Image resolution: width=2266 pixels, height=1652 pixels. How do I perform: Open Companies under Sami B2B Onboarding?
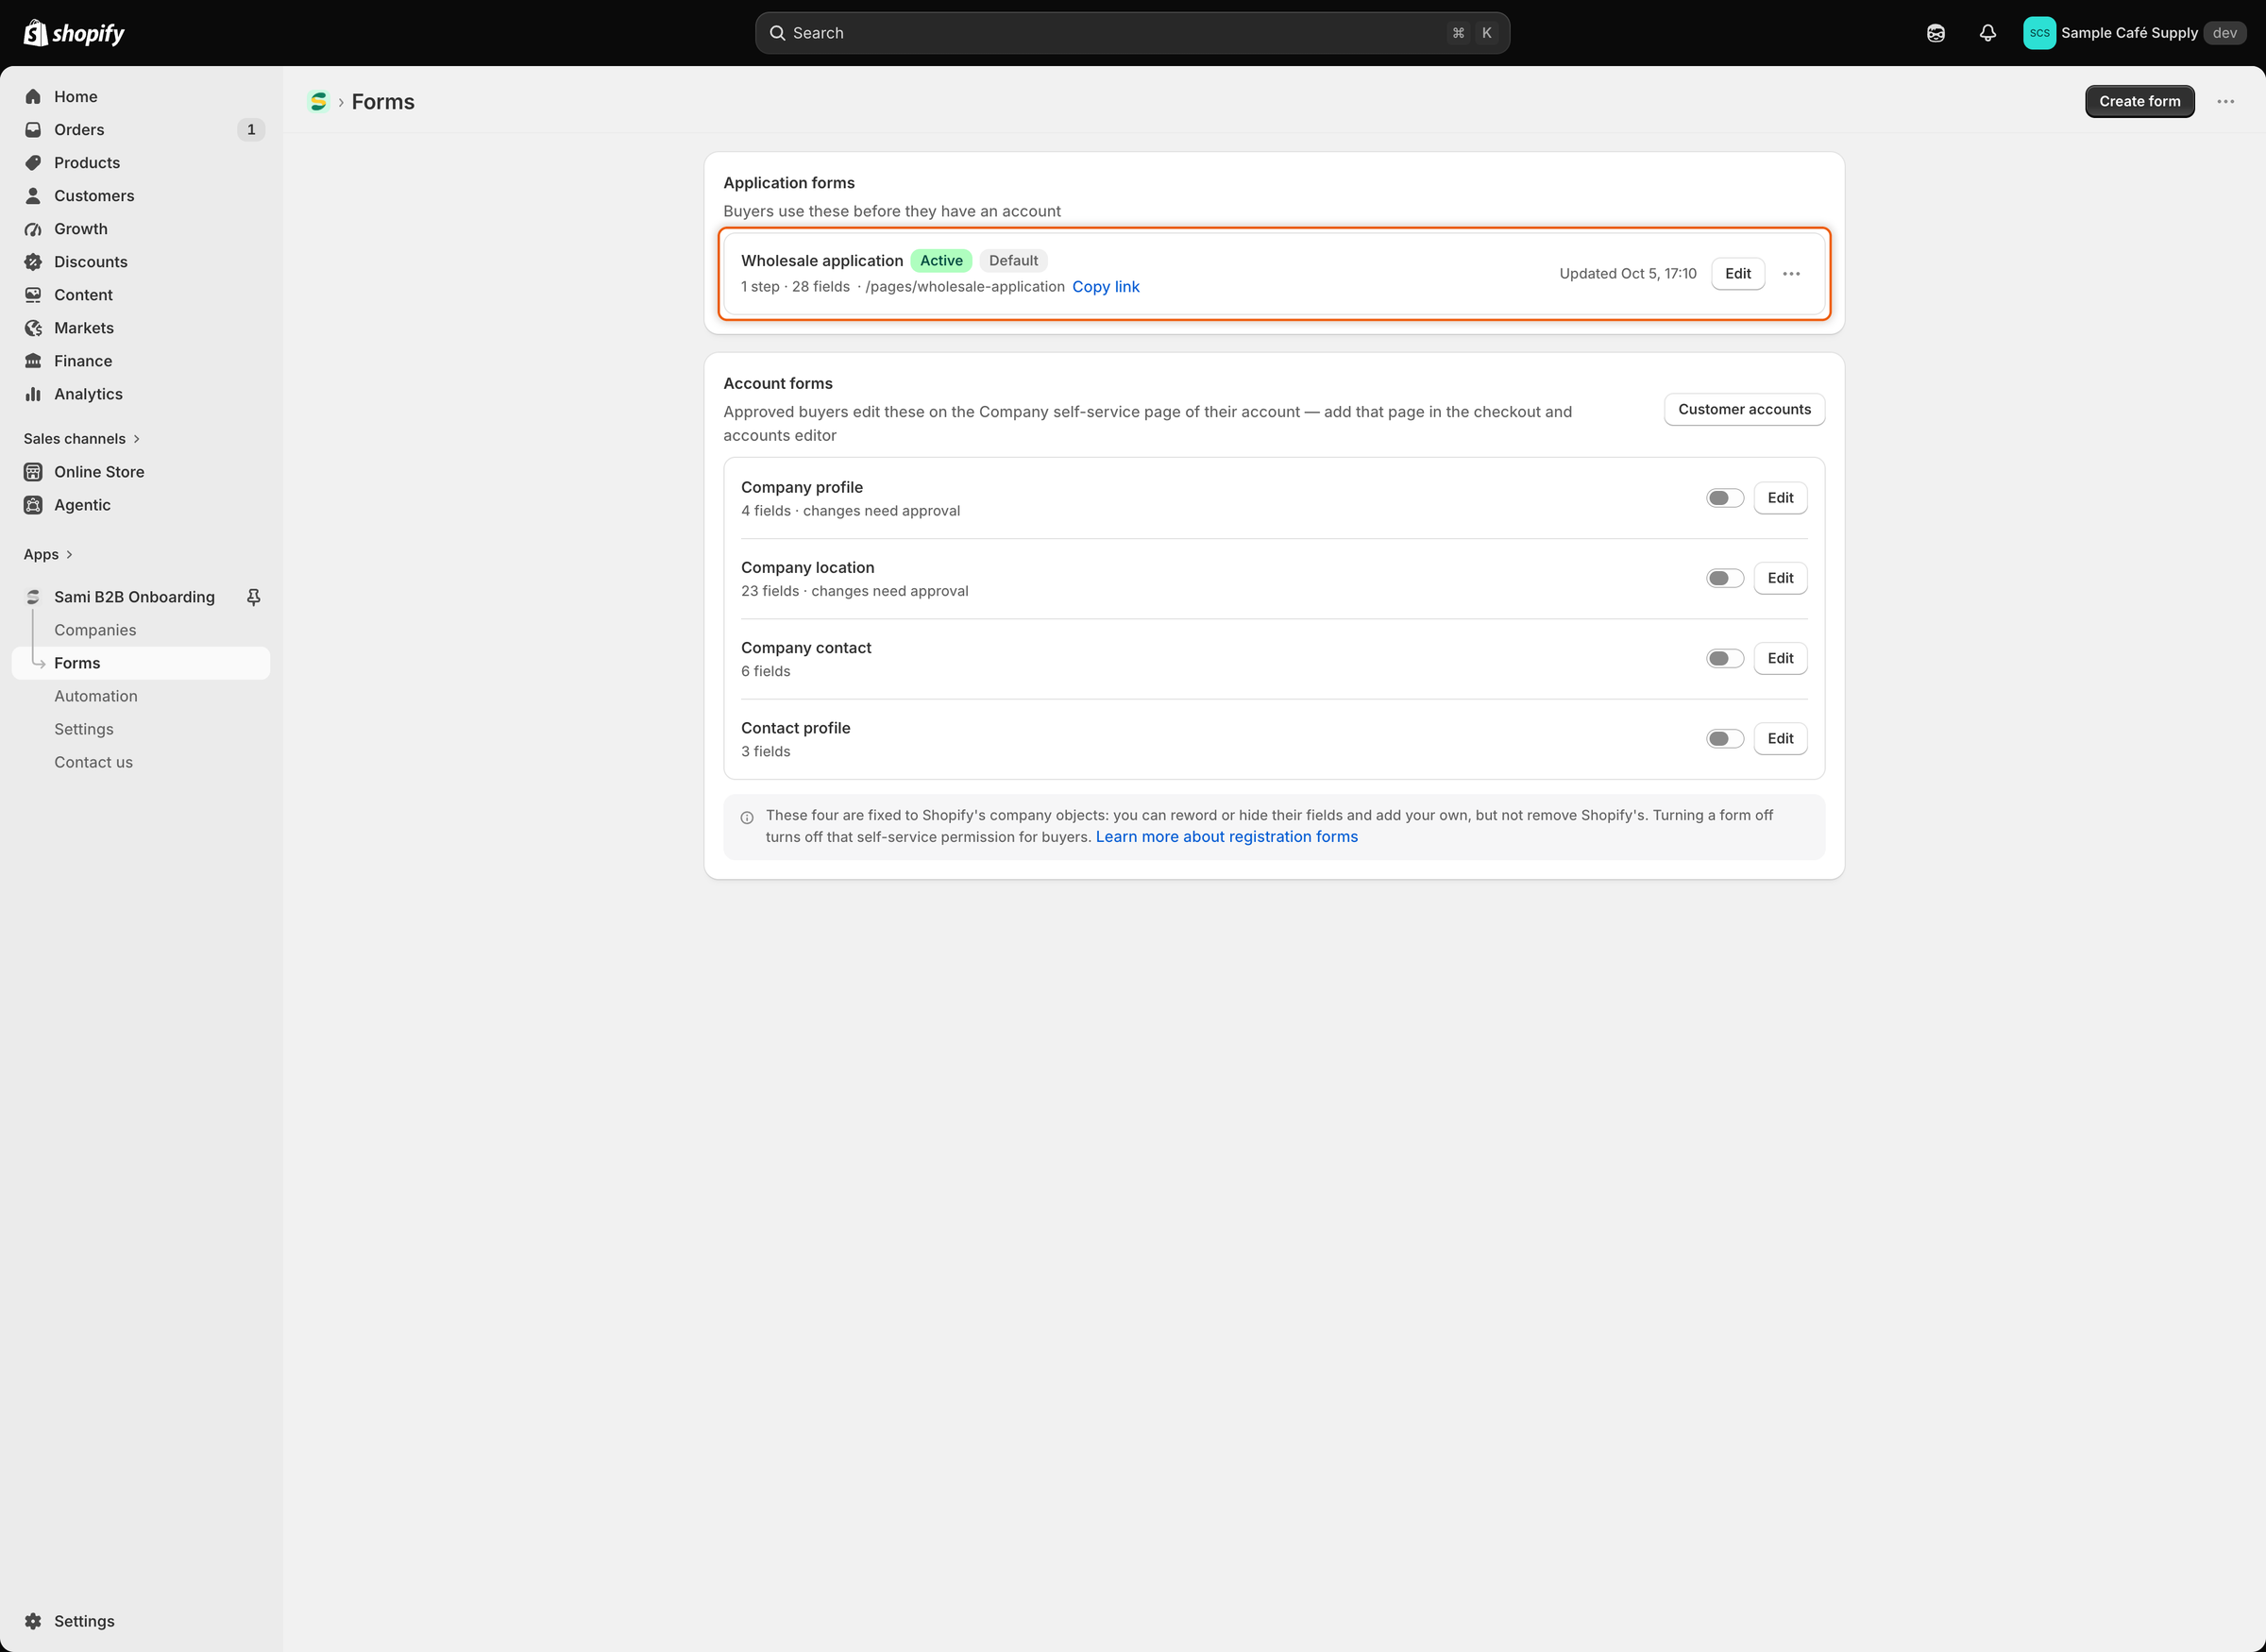(141, 629)
